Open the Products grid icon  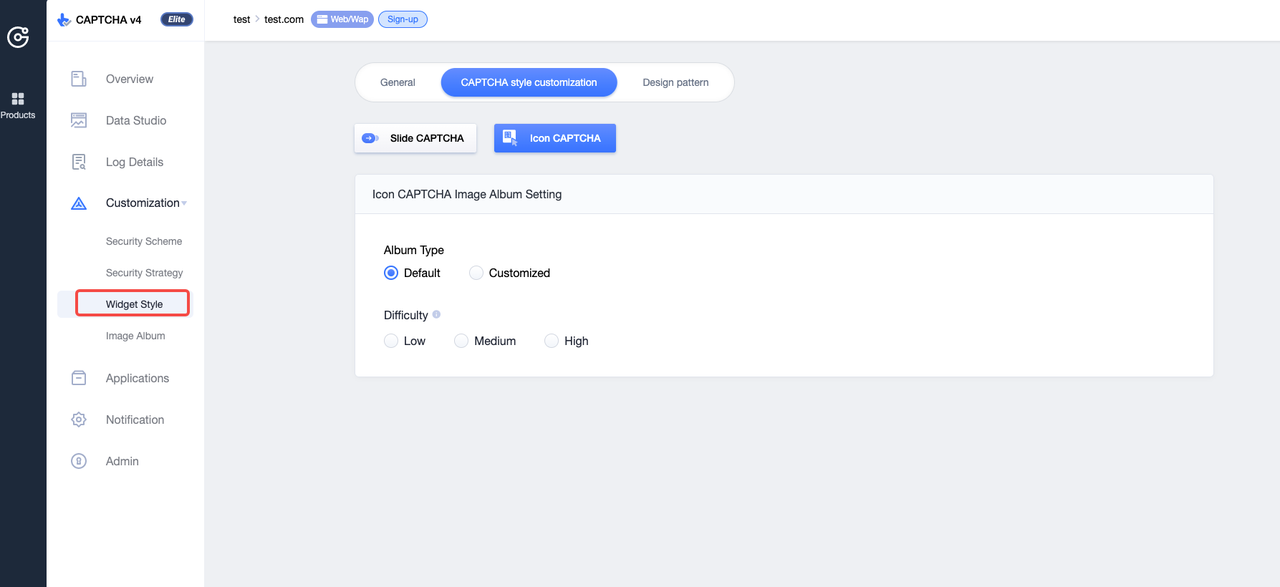pos(18,99)
